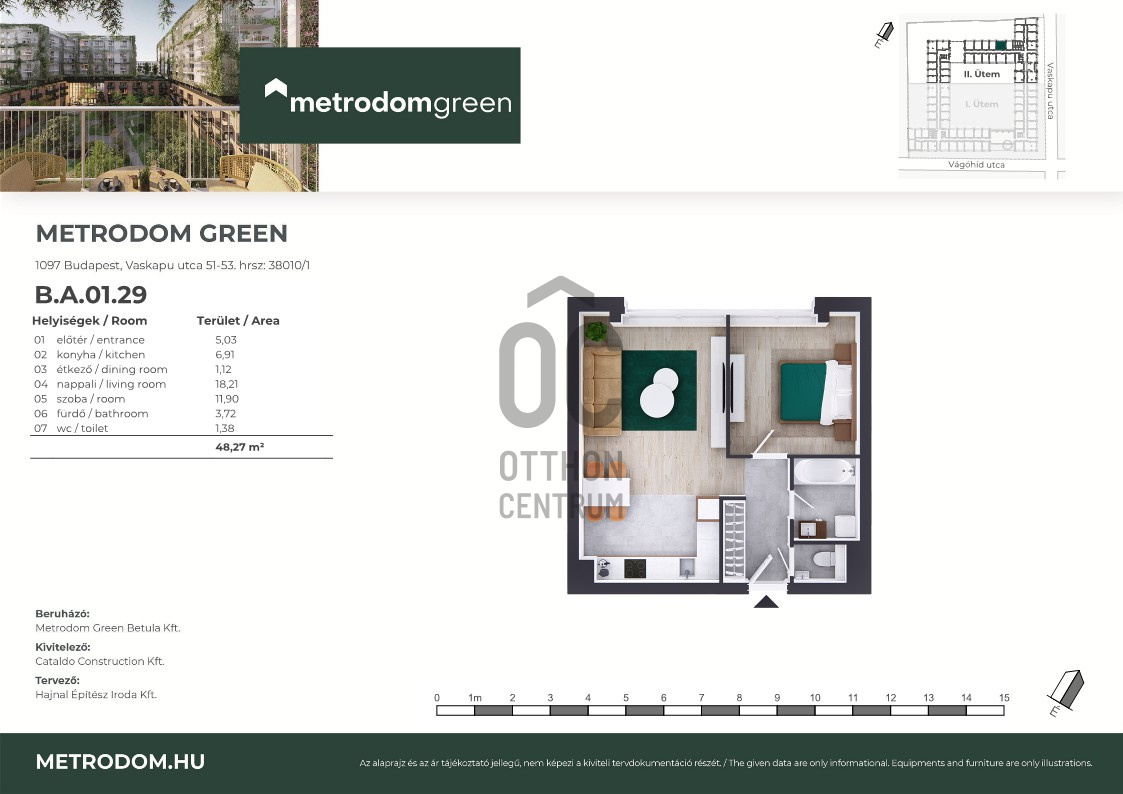Click the north arrow beside site map
This screenshot has width=1123, height=794.
[884, 35]
